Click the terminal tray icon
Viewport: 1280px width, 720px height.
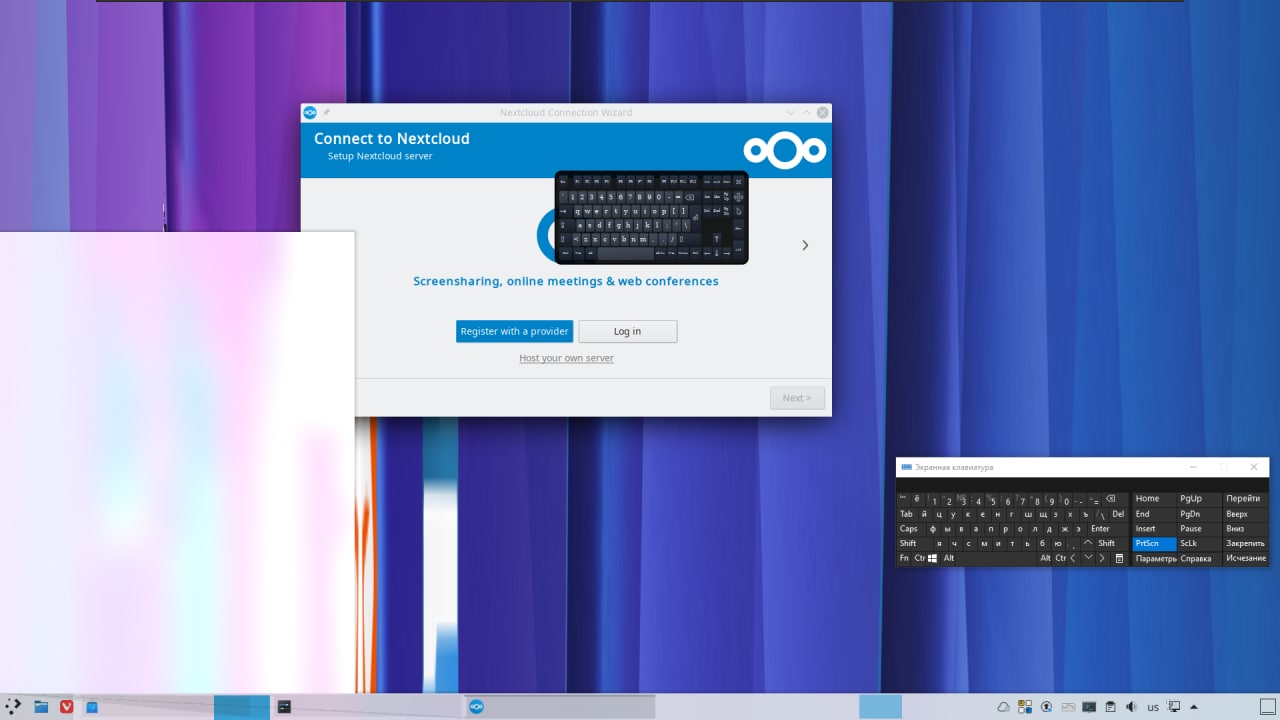(x=1089, y=707)
